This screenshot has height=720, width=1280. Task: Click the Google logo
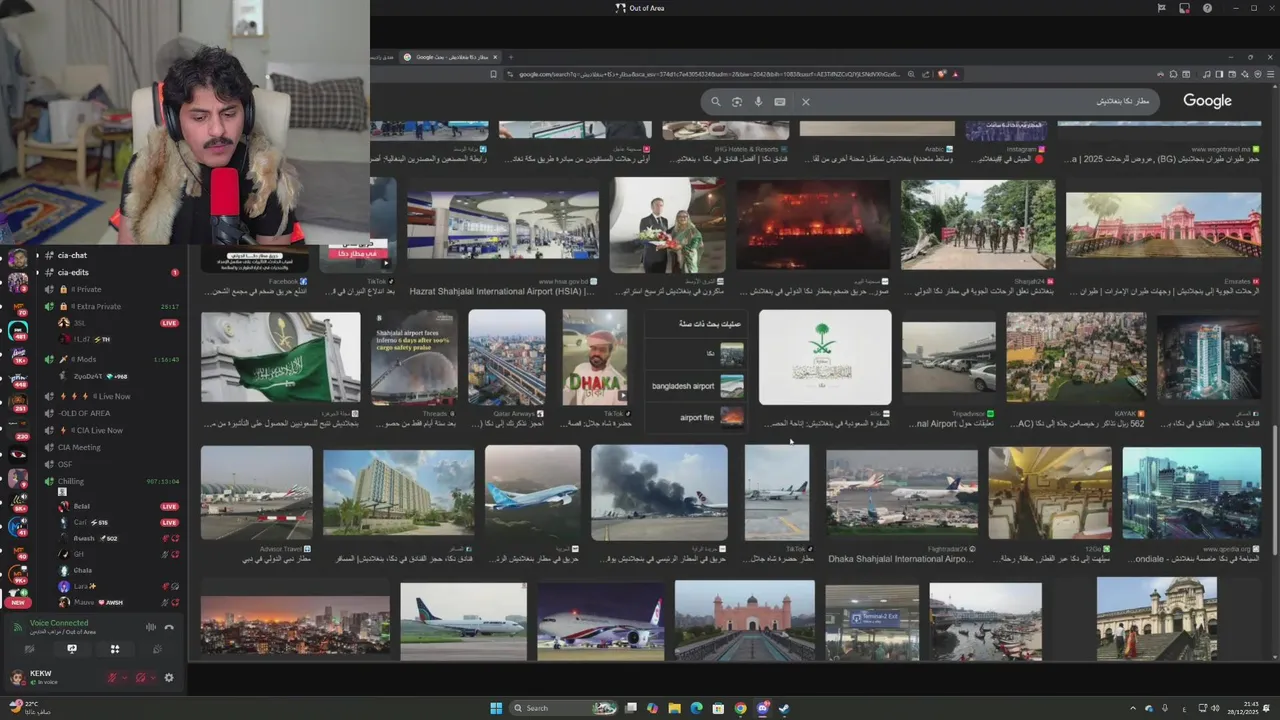click(x=1207, y=100)
